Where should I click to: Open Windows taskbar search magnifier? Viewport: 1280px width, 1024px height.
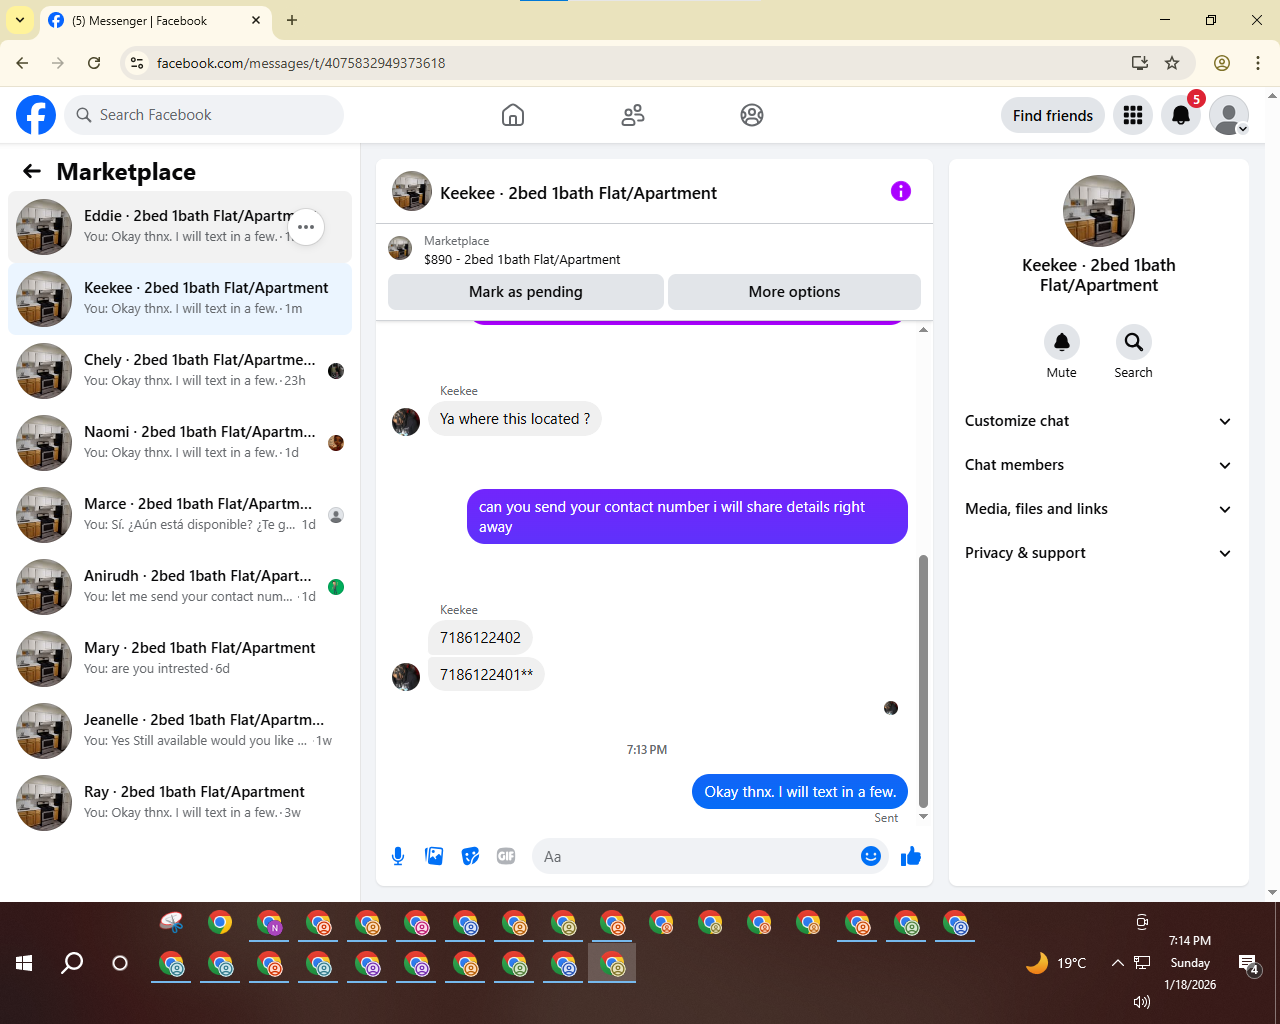[x=72, y=963]
